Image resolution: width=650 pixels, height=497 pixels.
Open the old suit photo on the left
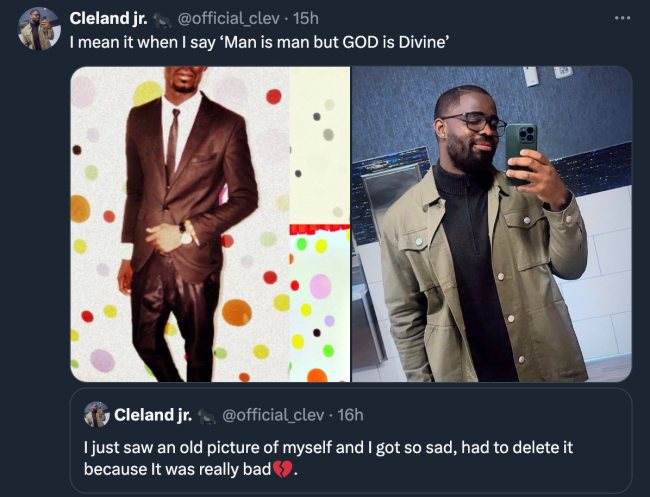210,224
